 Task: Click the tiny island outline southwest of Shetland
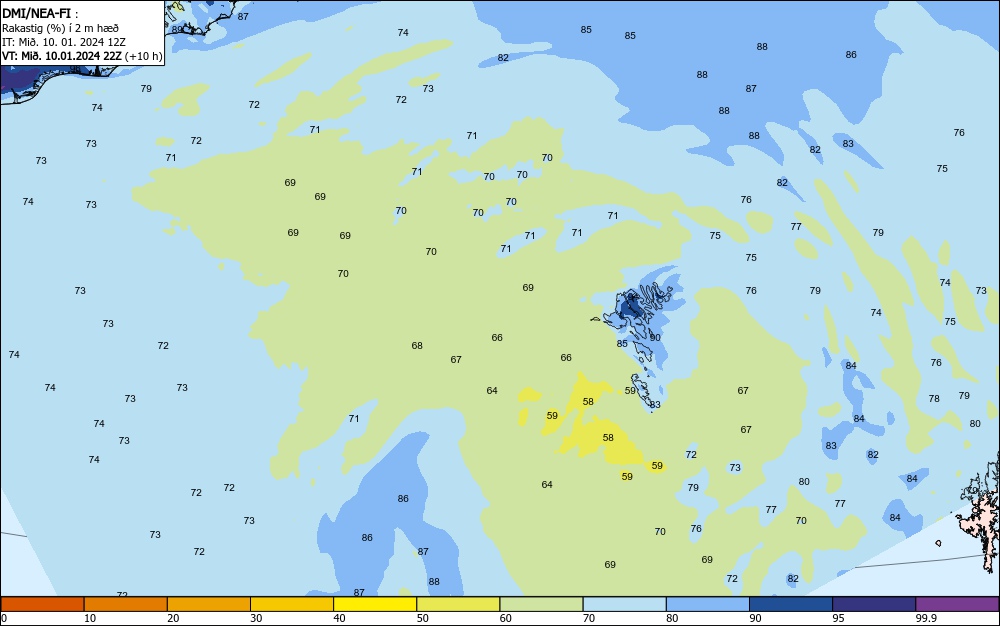(938, 543)
